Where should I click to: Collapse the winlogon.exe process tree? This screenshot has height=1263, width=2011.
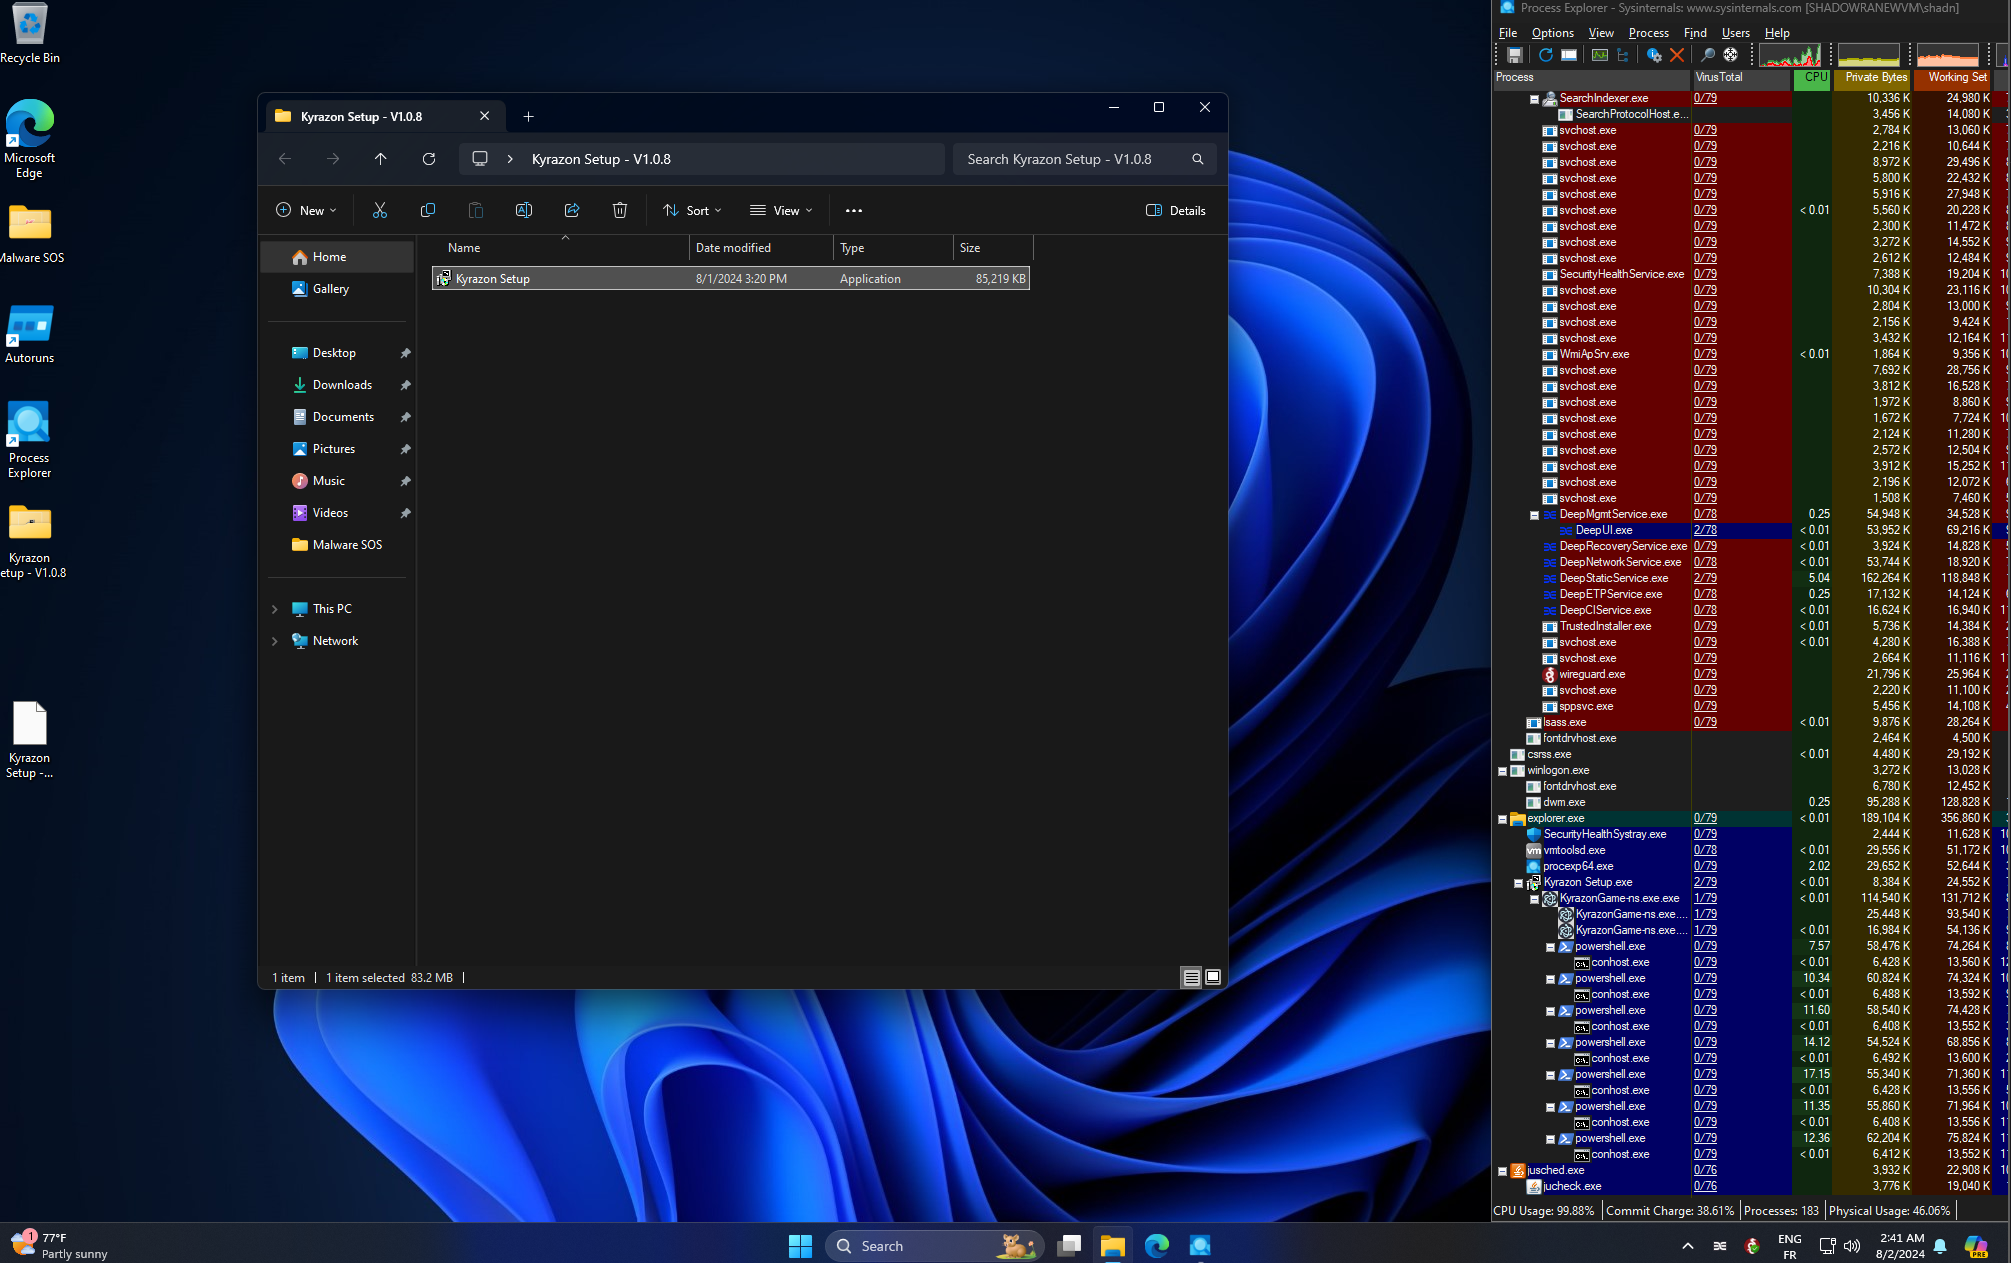point(1502,771)
